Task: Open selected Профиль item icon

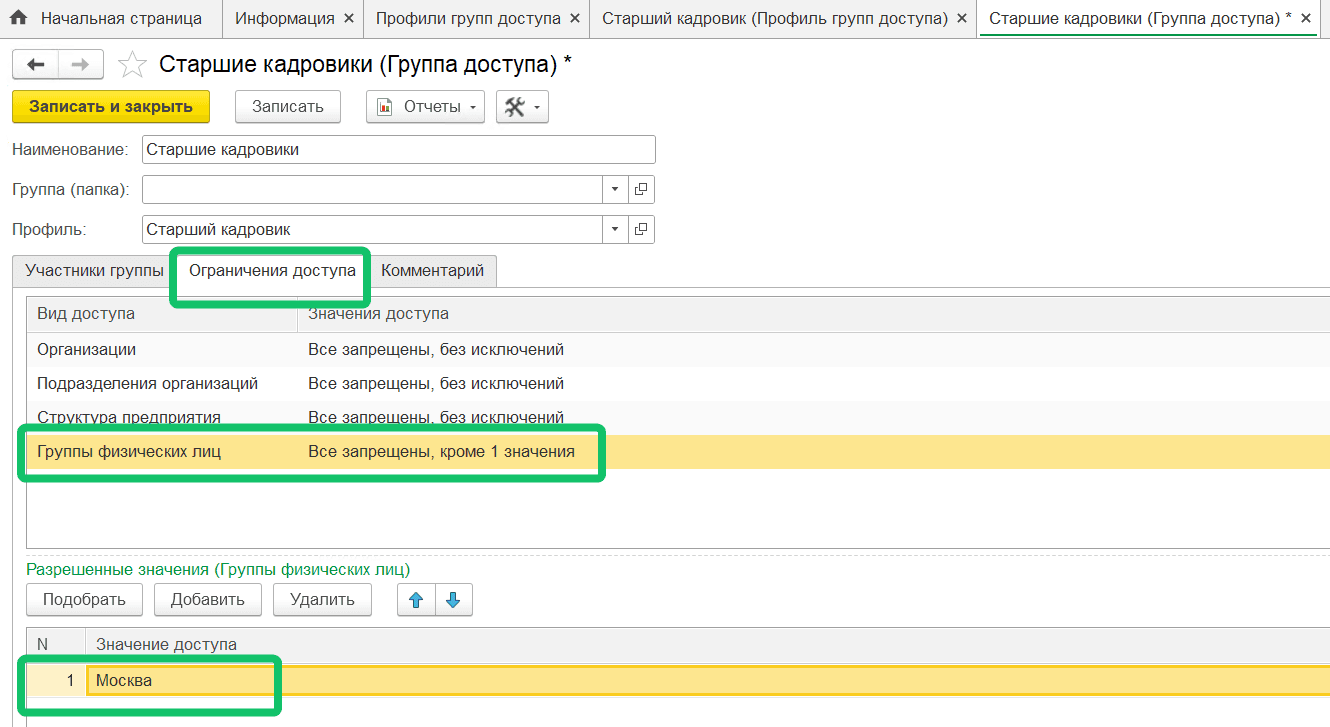Action: 642,229
